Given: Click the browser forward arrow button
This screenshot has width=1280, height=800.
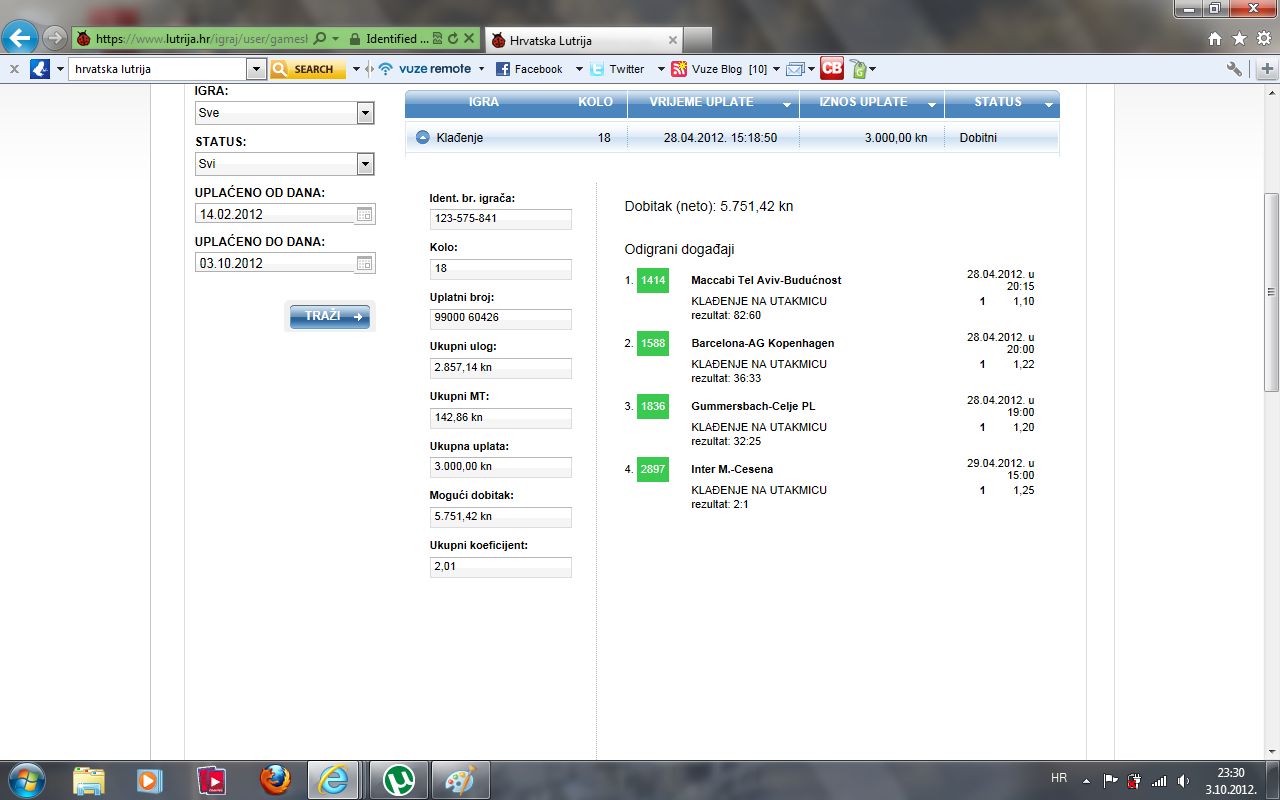Looking at the screenshot, I should [x=55, y=39].
